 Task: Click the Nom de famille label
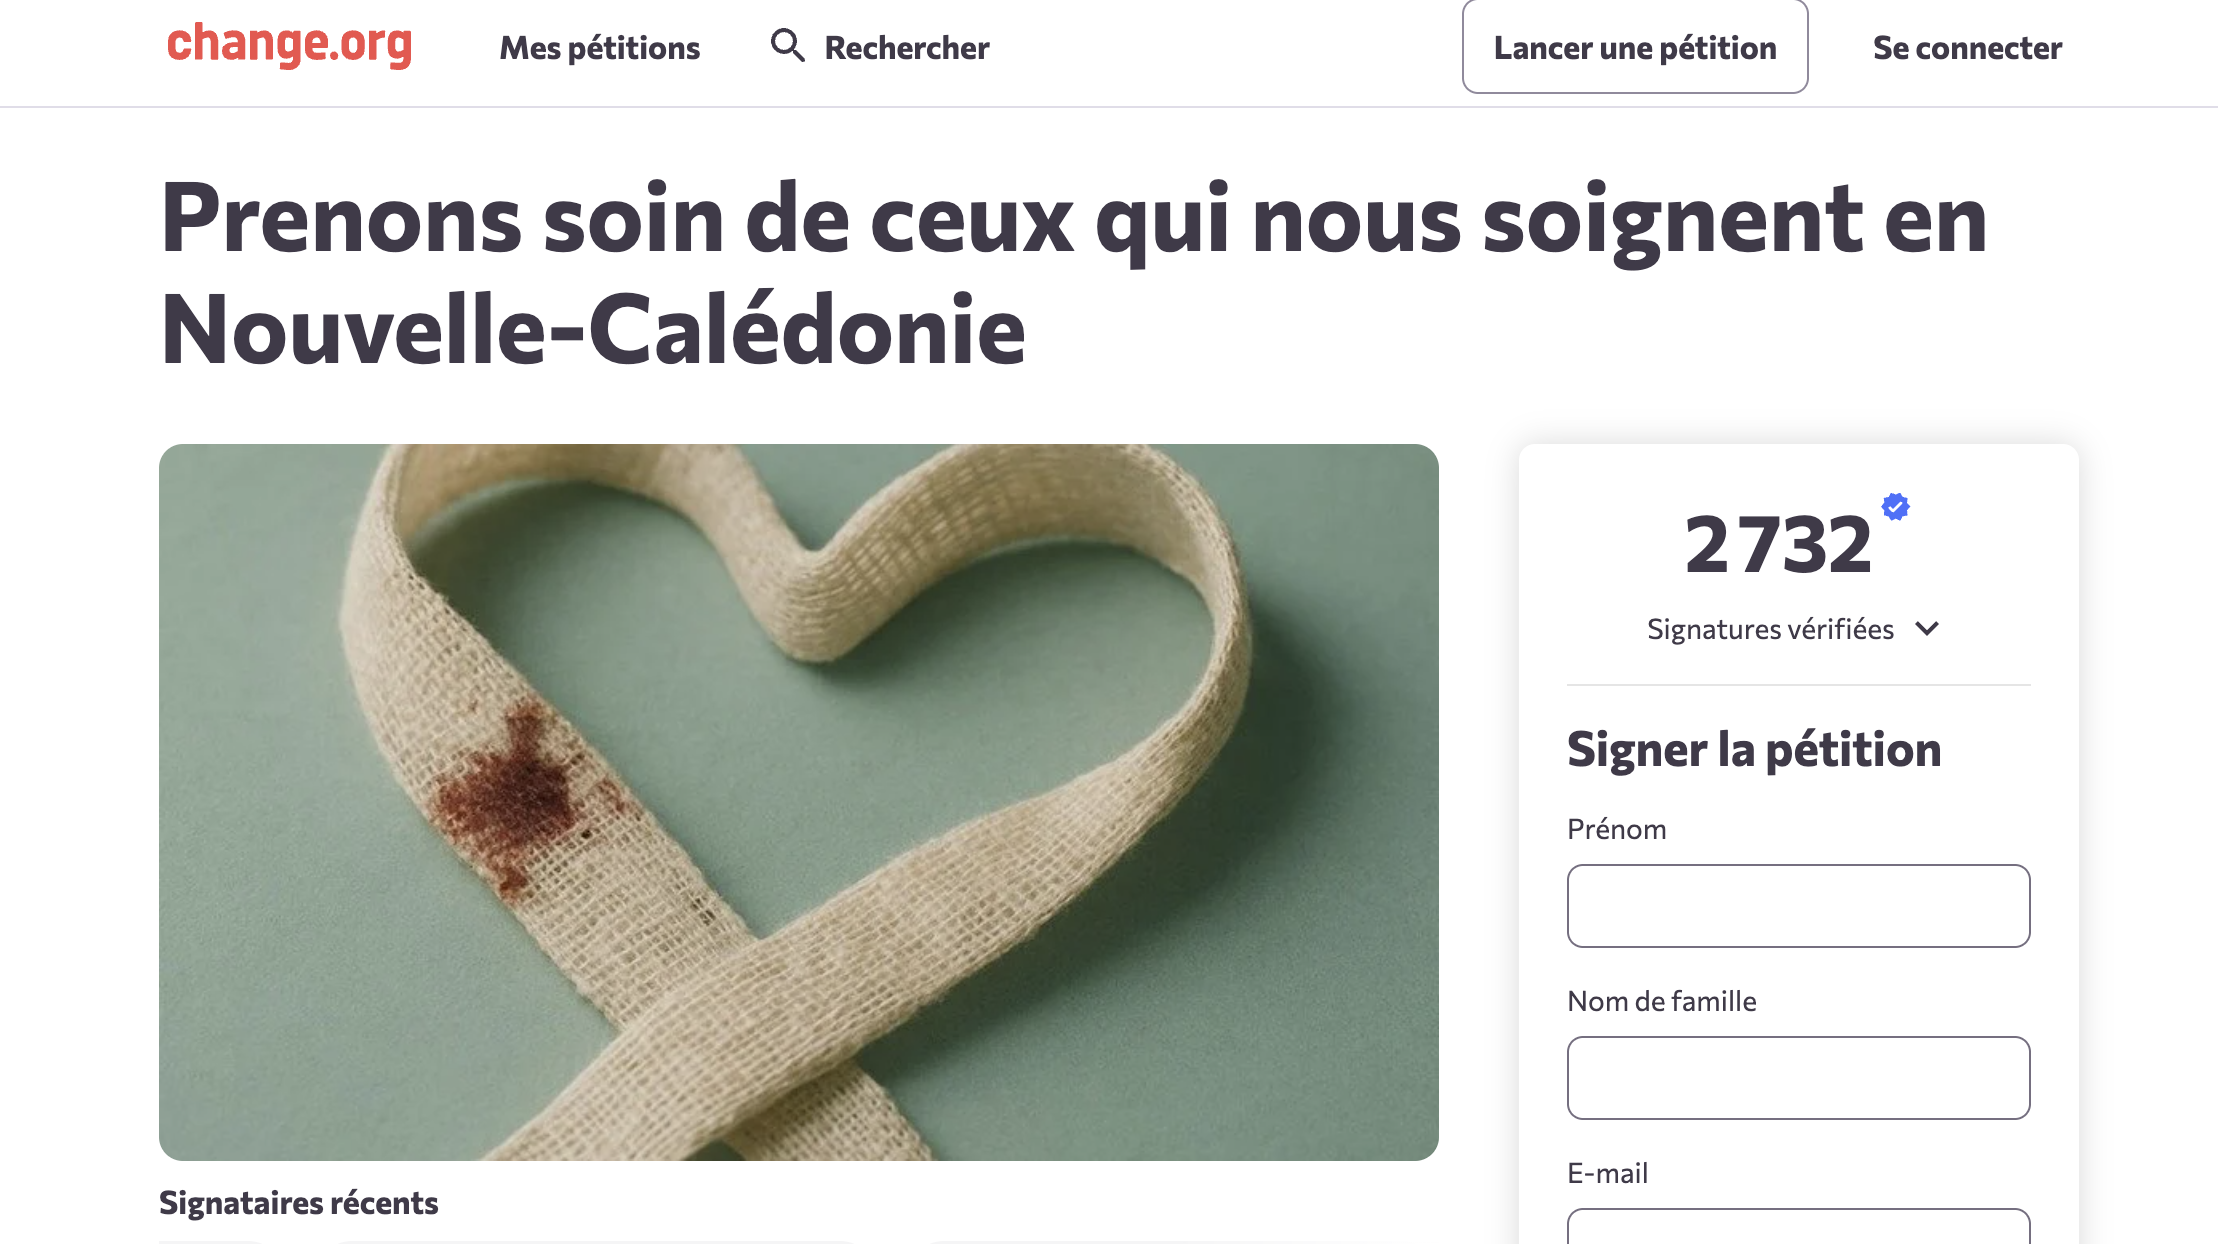tap(1661, 1001)
